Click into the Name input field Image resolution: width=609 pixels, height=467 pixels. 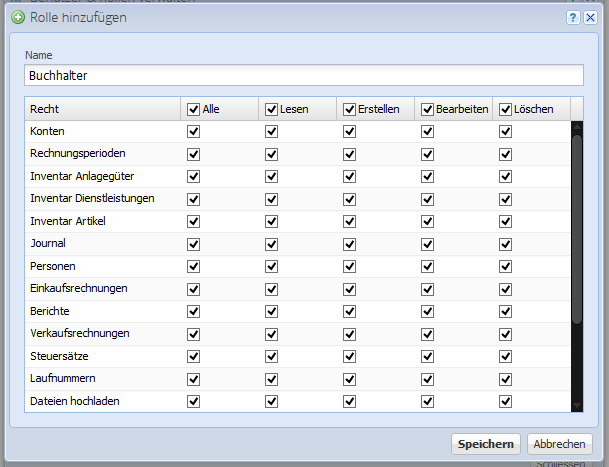tap(302, 76)
